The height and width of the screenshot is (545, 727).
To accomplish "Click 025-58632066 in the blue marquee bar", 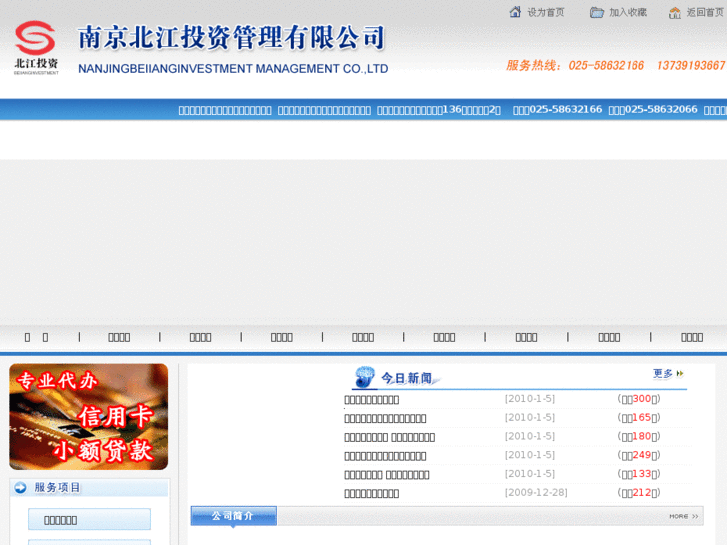I will click(661, 109).
